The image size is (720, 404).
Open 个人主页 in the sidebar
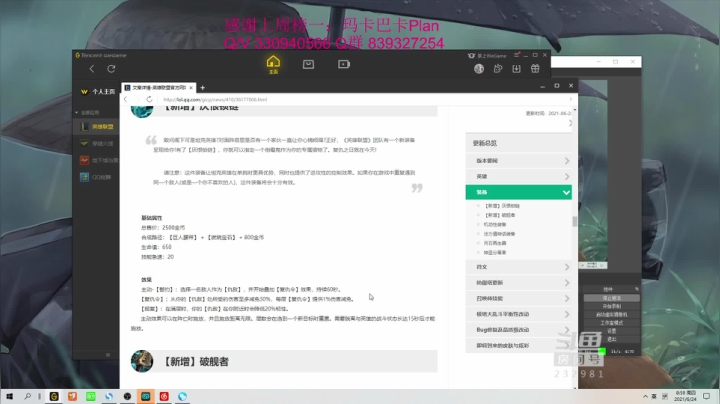tap(98, 92)
